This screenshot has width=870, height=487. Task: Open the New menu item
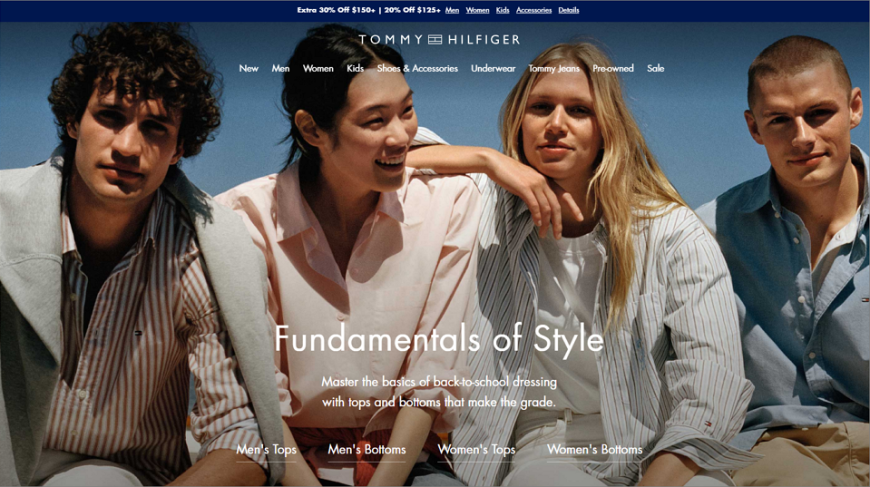249,68
